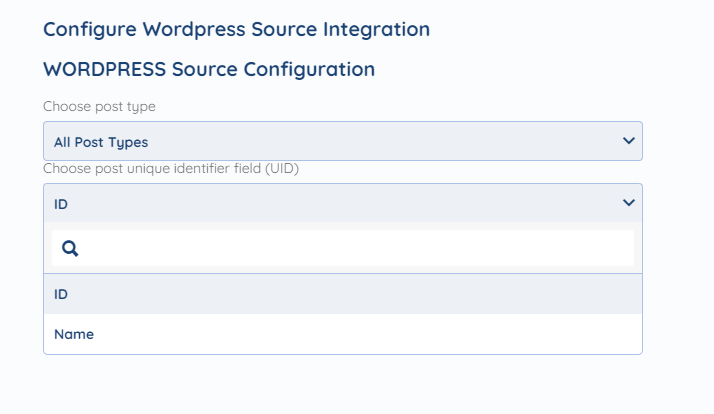Open the All Post Types dropdown
Viewport: 714px width, 414px height.
(342, 141)
